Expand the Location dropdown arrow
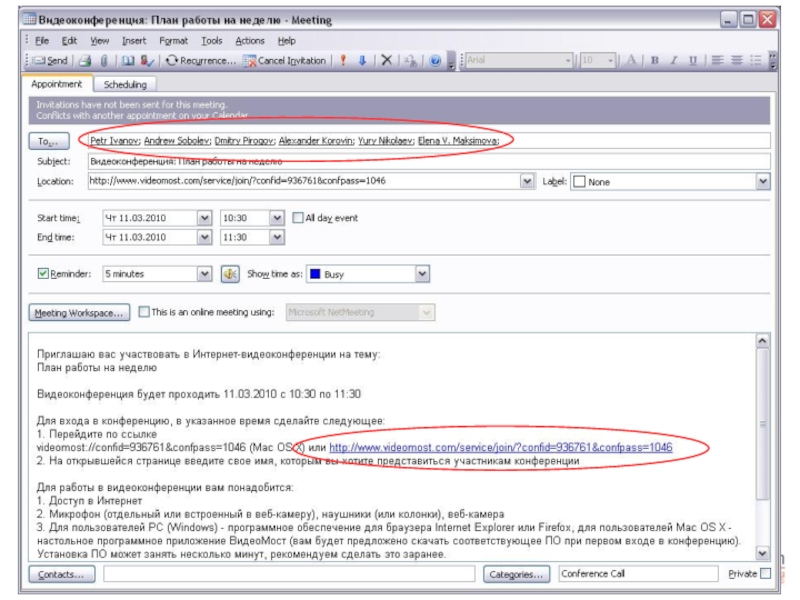The width and height of the screenshot is (800, 600). tap(527, 182)
